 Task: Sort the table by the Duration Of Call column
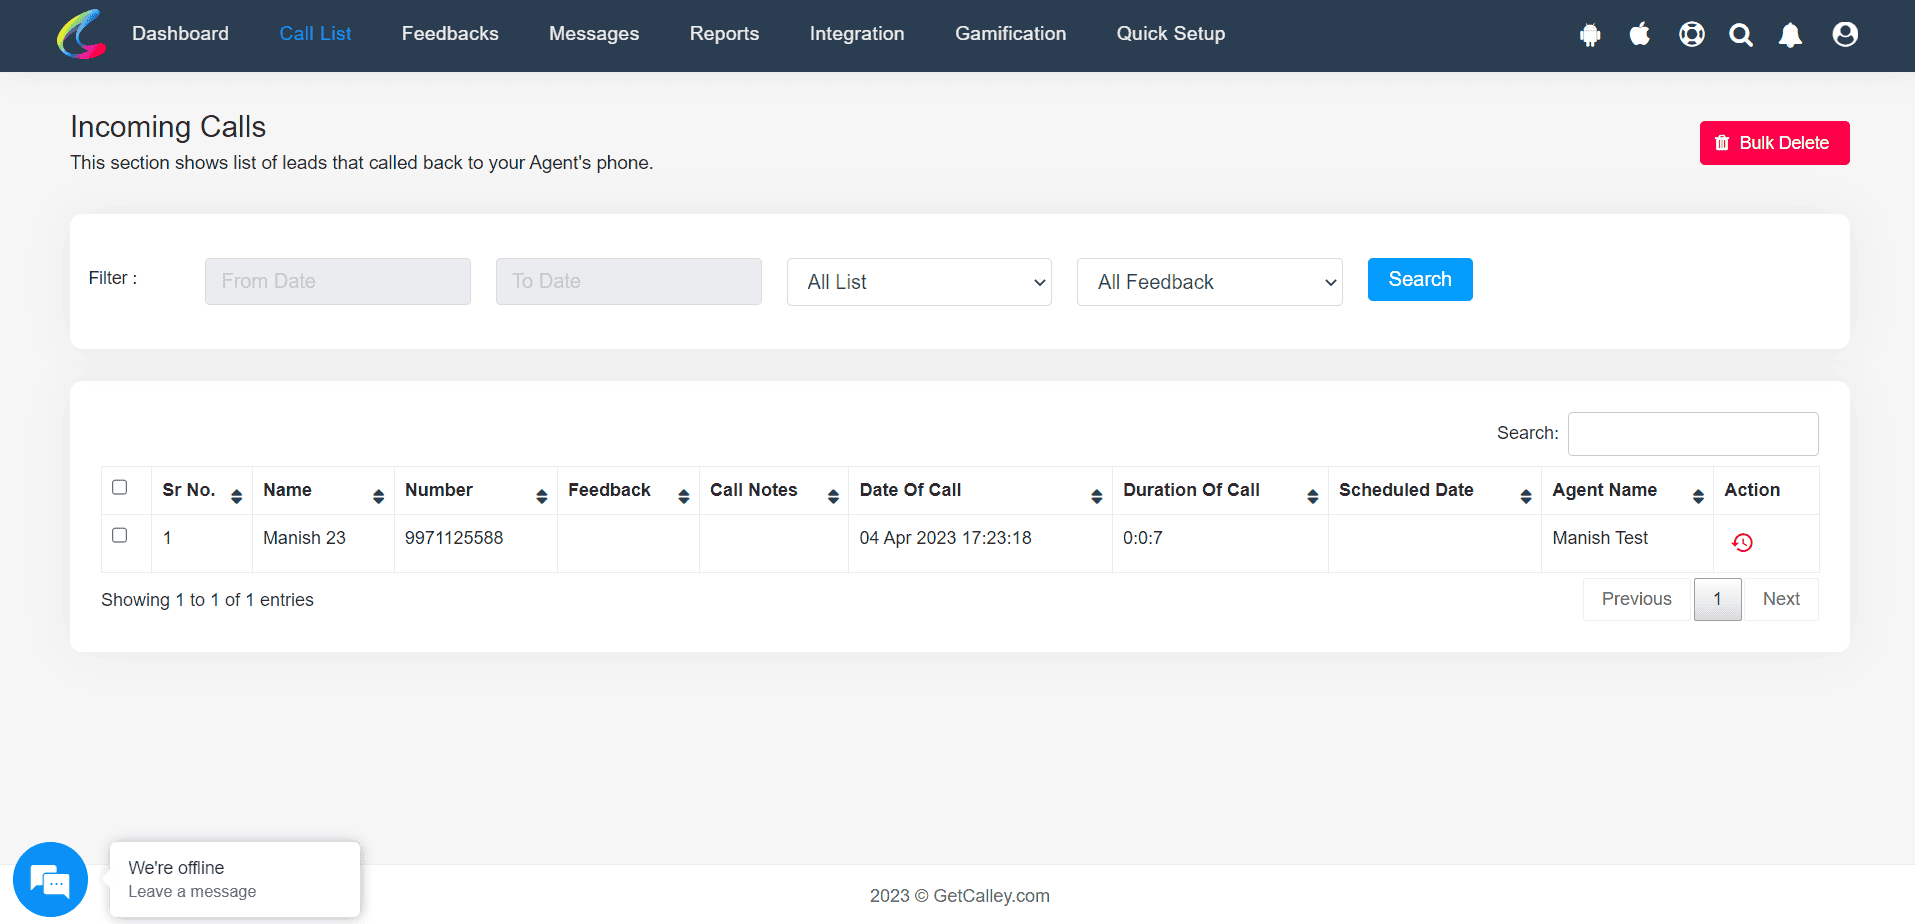(x=1220, y=490)
